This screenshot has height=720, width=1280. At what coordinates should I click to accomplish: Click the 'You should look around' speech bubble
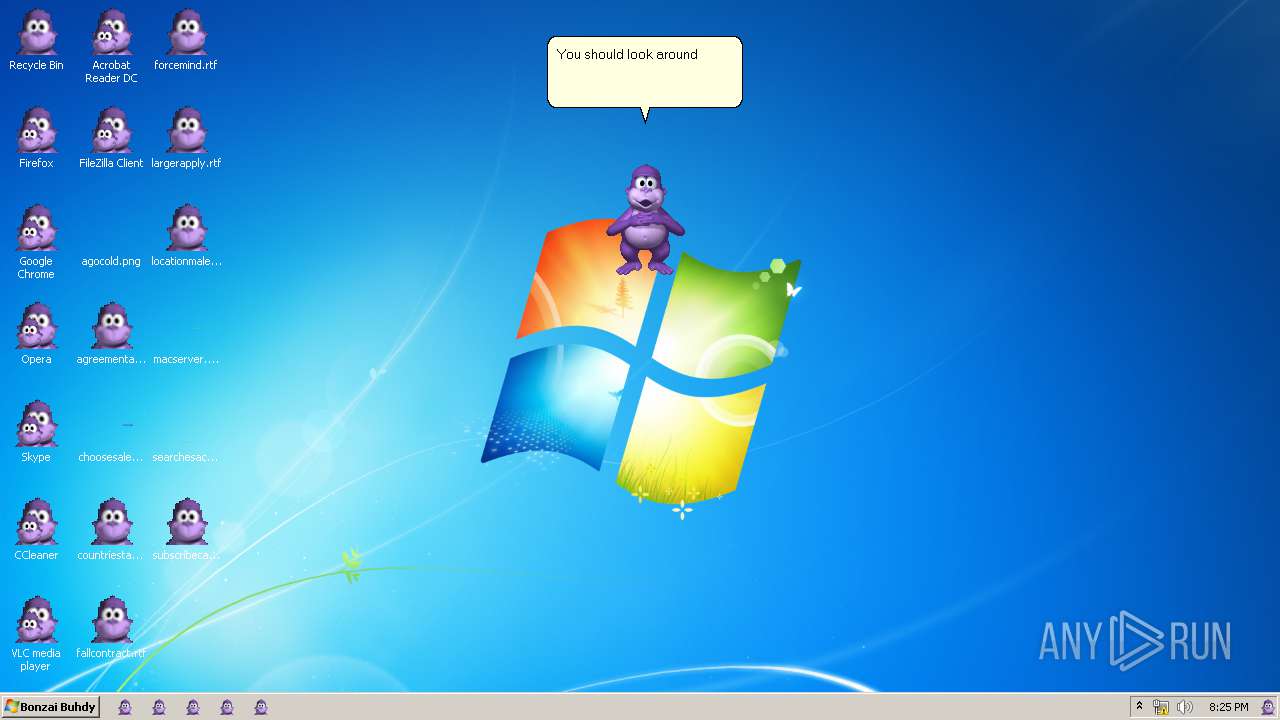pos(645,72)
